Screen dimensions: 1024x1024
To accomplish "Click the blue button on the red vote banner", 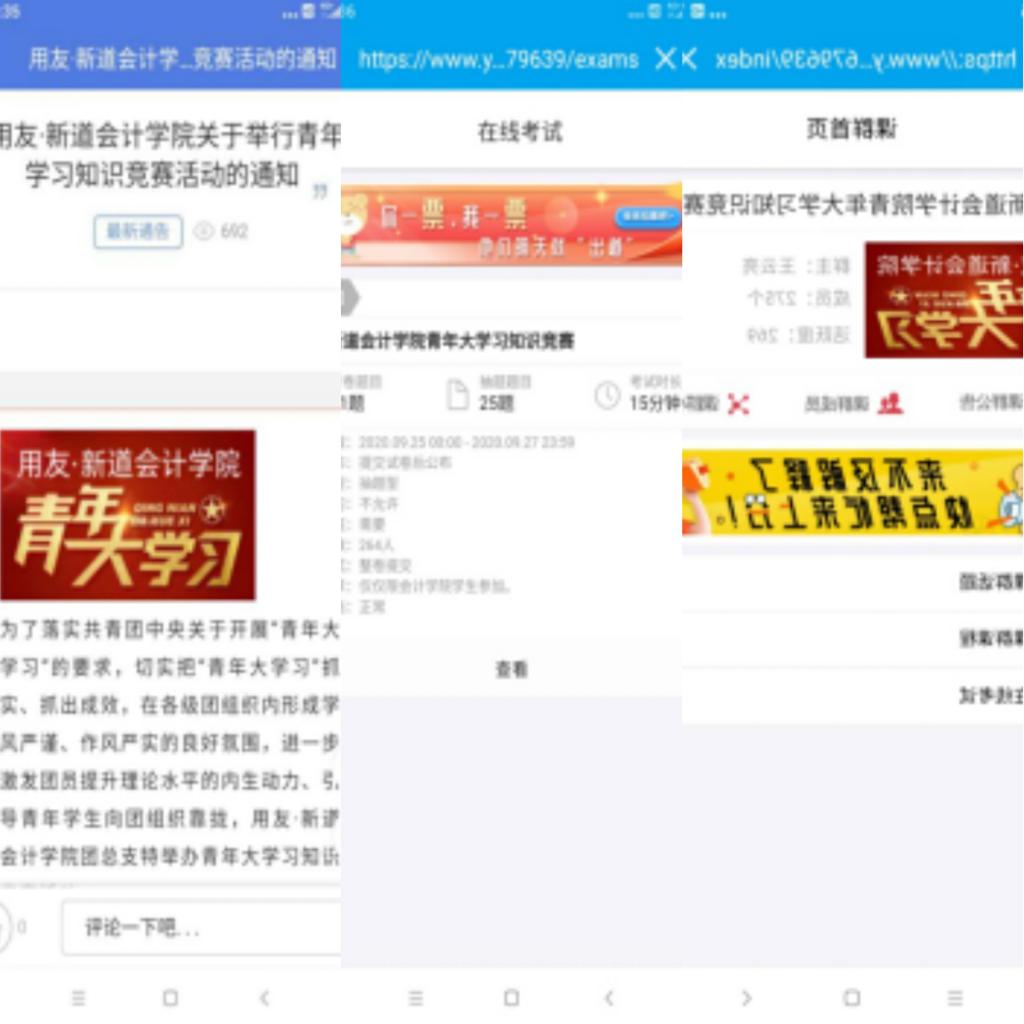I will pos(646,215).
